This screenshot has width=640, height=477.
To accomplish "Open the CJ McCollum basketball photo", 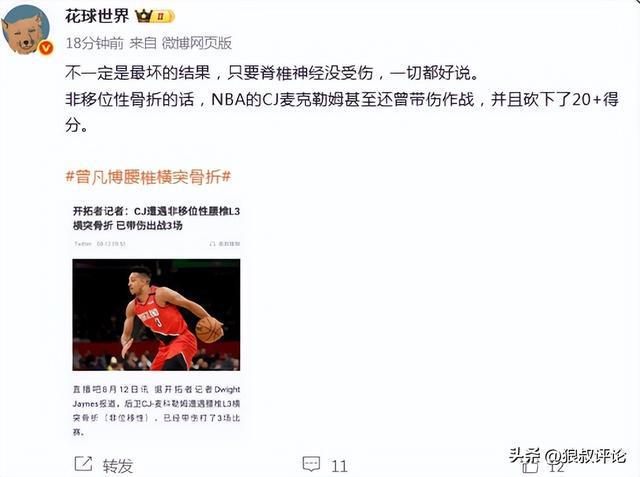I will click(x=156, y=315).
